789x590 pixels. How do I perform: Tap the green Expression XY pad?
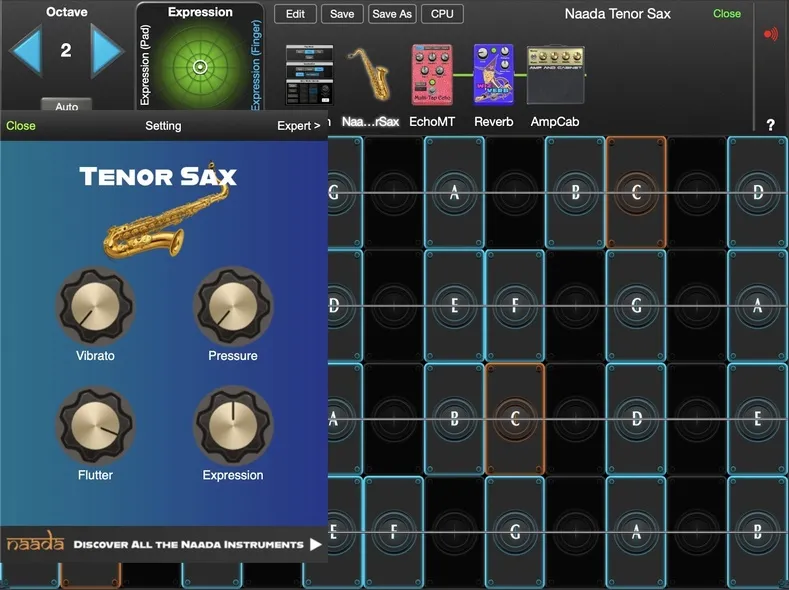pos(200,66)
